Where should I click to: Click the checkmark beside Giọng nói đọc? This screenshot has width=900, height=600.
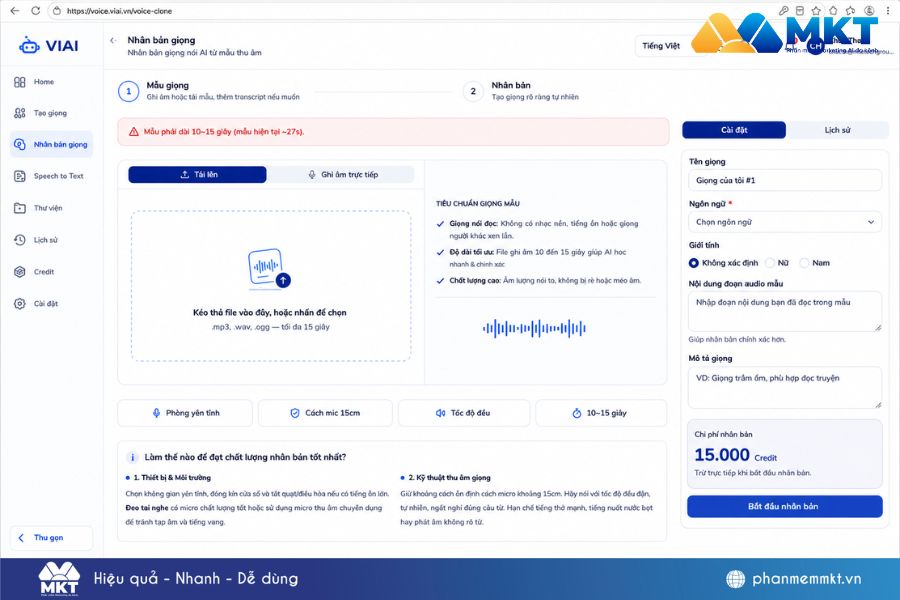pos(440,224)
